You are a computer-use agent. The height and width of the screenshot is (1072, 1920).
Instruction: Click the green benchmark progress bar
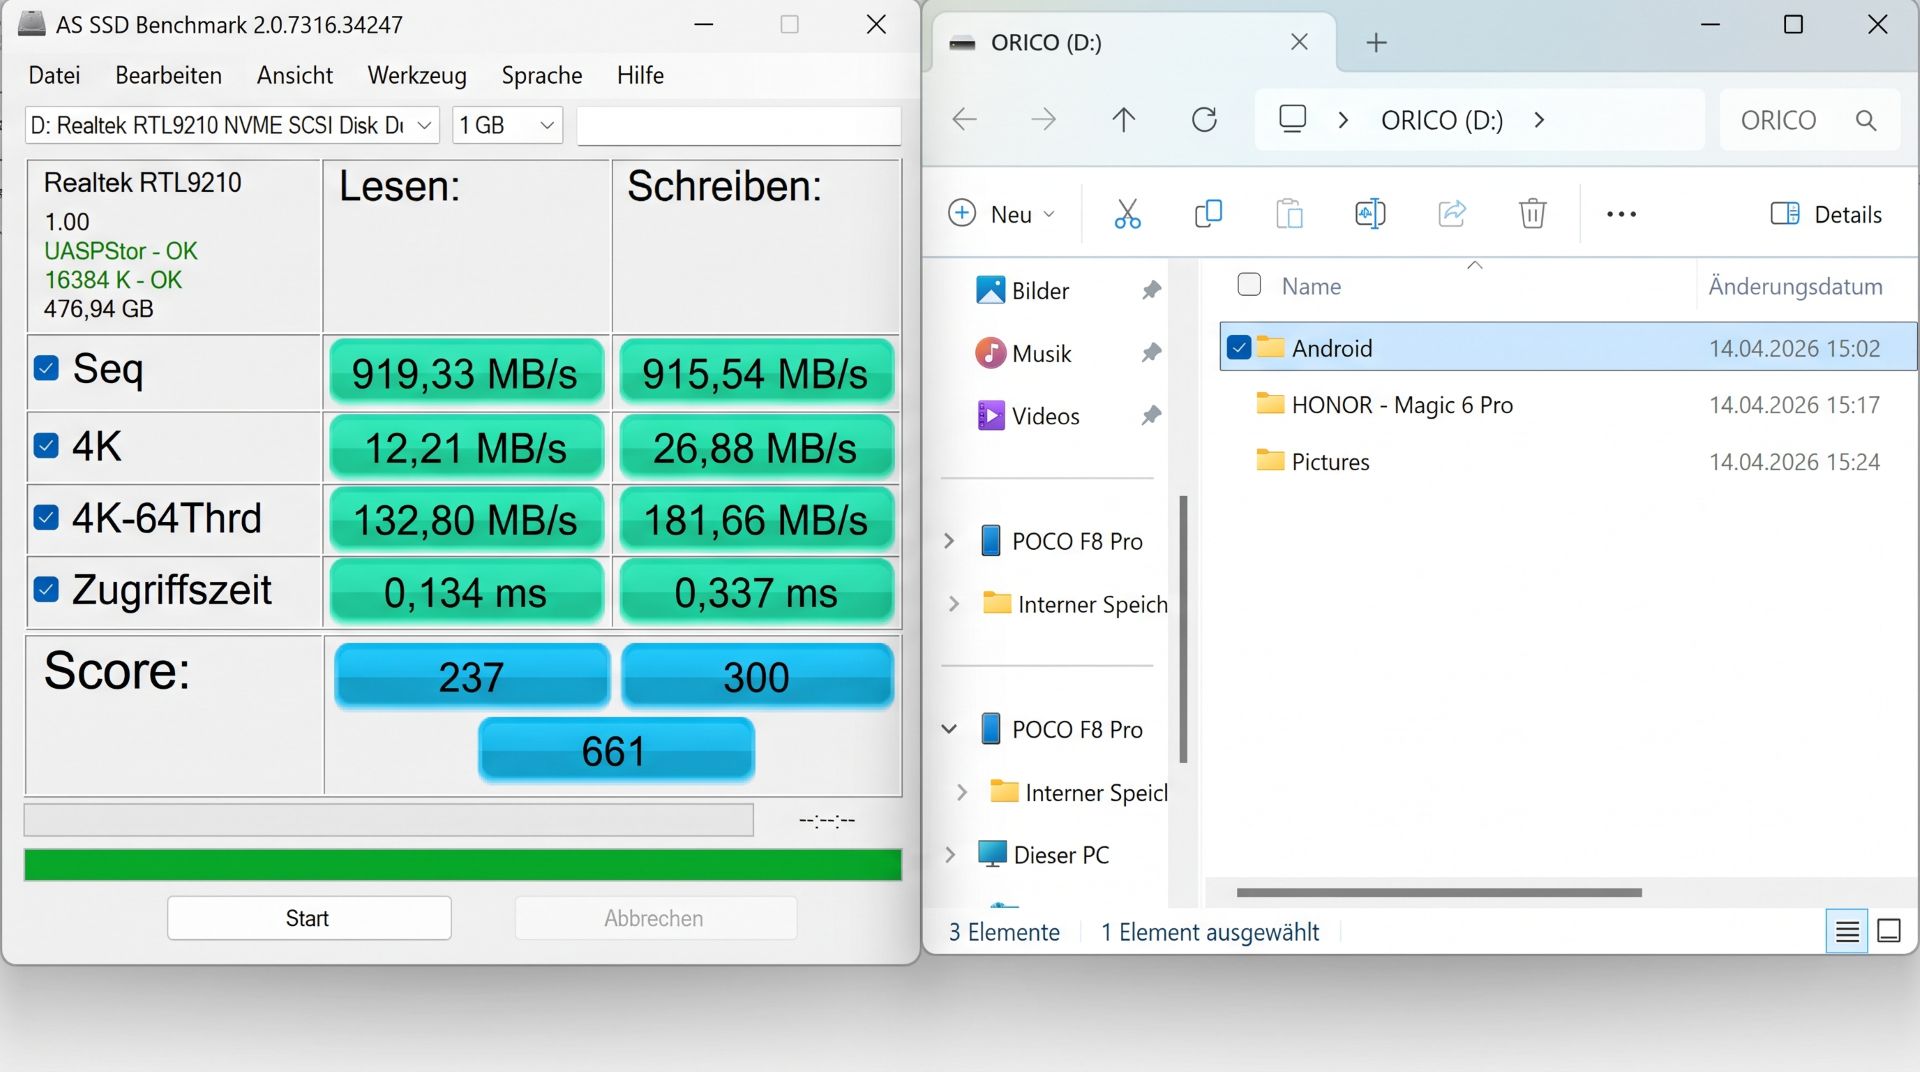click(x=463, y=865)
